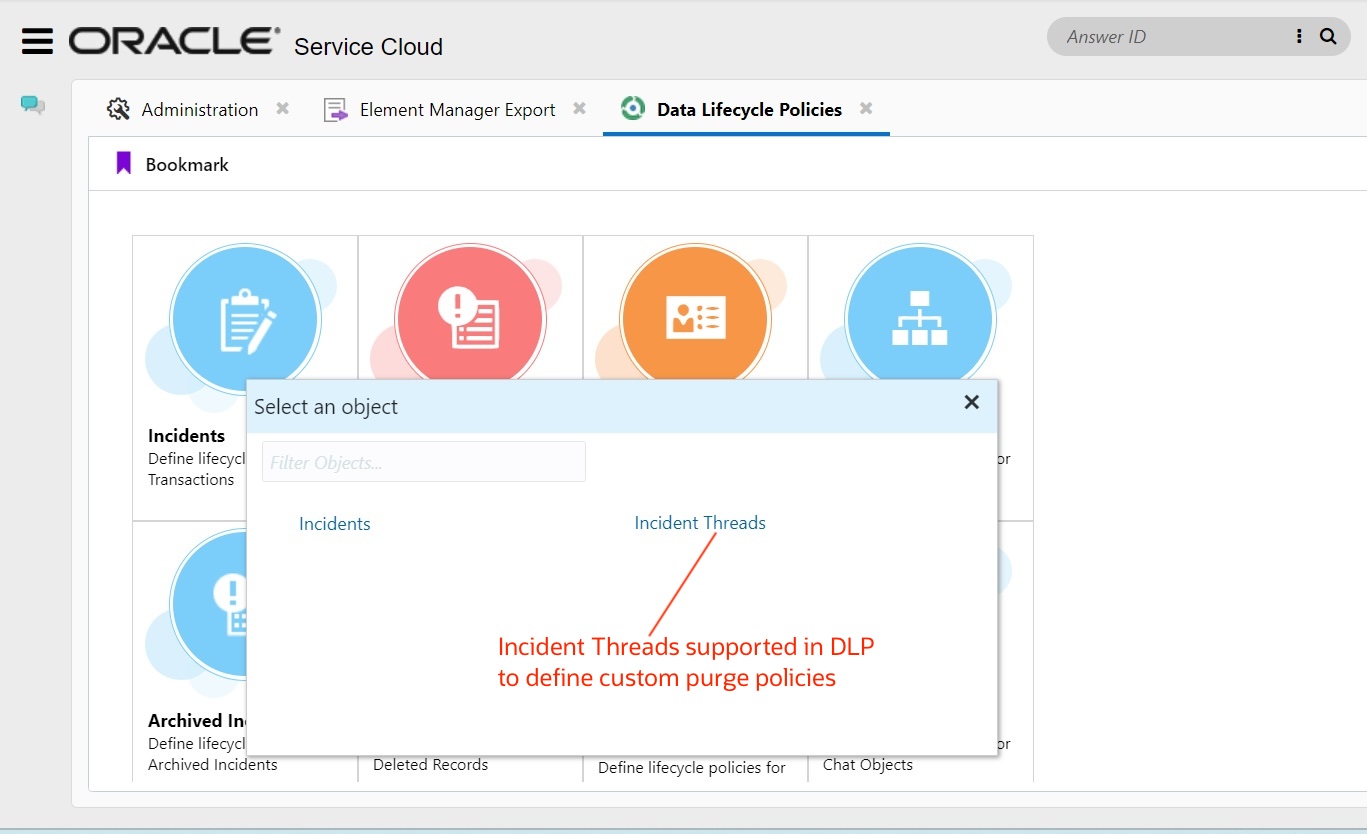Click the Element Manager Export tab icon
This screenshot has height=834, width=1367.
click(336, 109)
